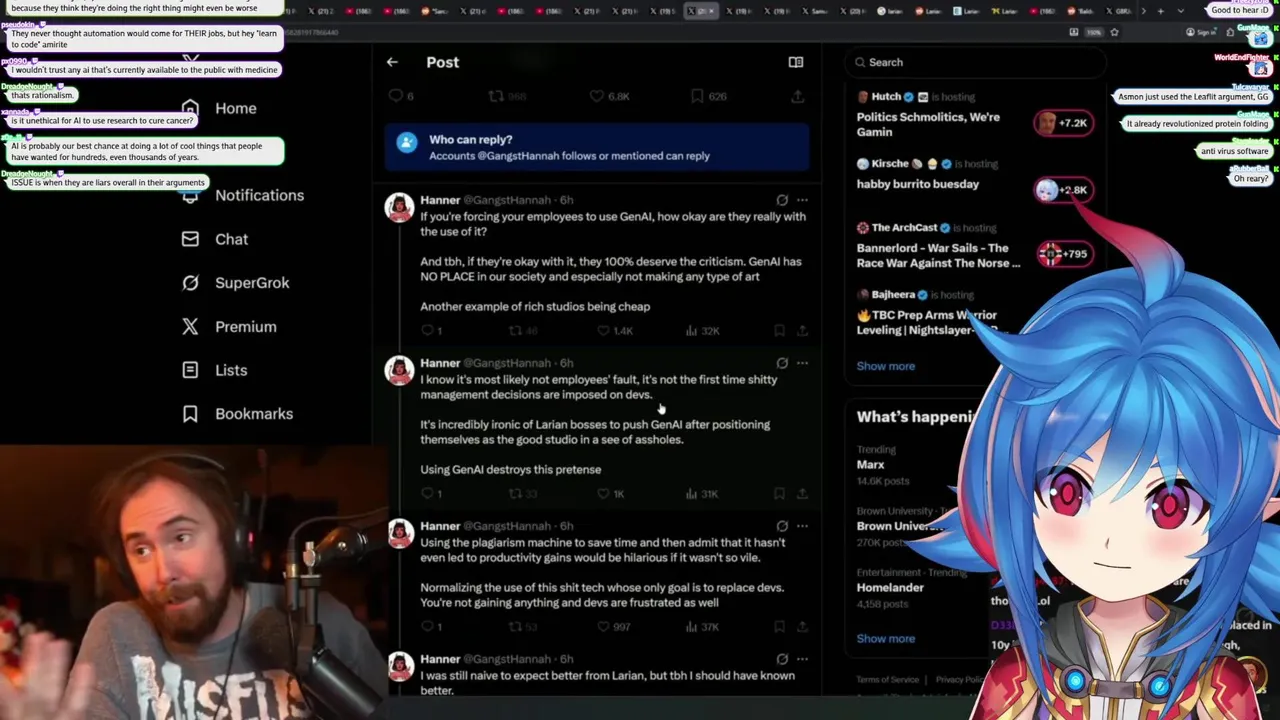Like the post with 1.4K likes
The image size is (1280, 720).
click(x=614, y=330)
